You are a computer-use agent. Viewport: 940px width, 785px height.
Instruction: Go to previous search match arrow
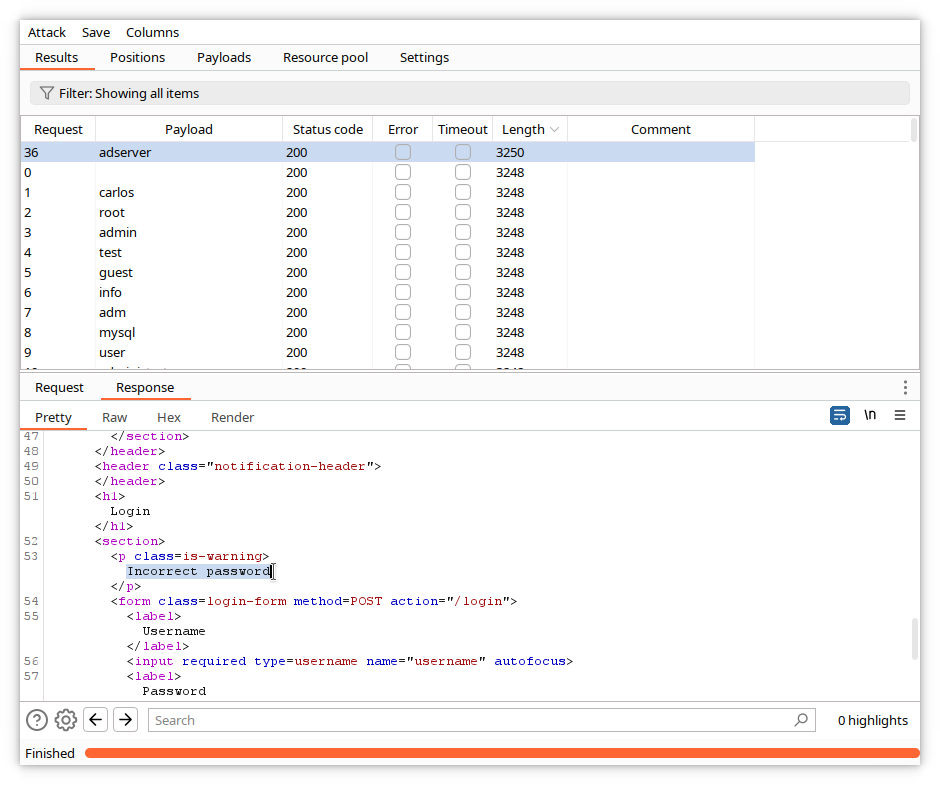click(95, 720)
